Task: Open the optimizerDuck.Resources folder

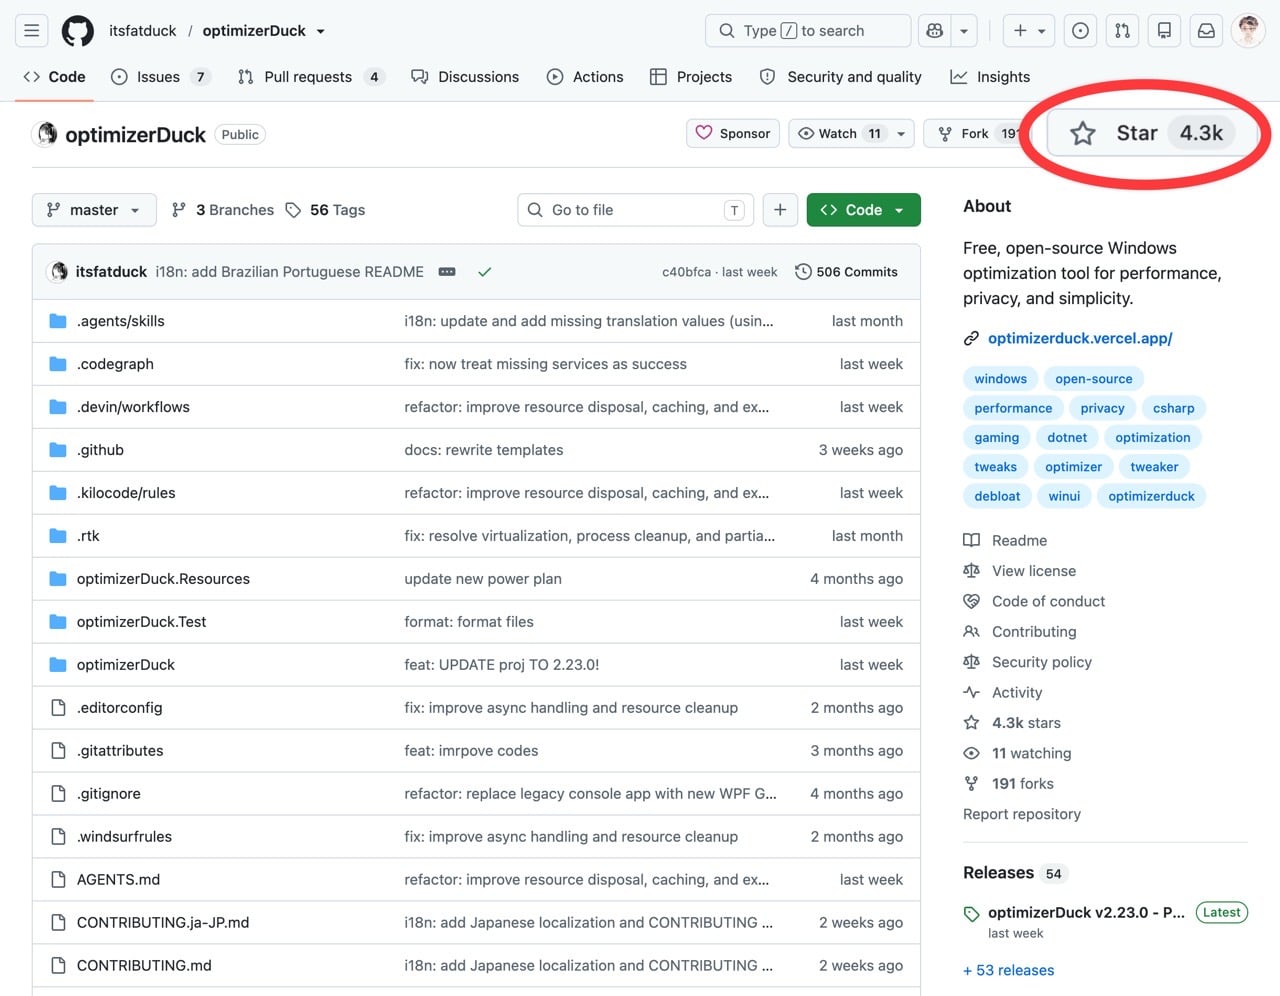Action: pyautogui.click(x=163, y=579)
